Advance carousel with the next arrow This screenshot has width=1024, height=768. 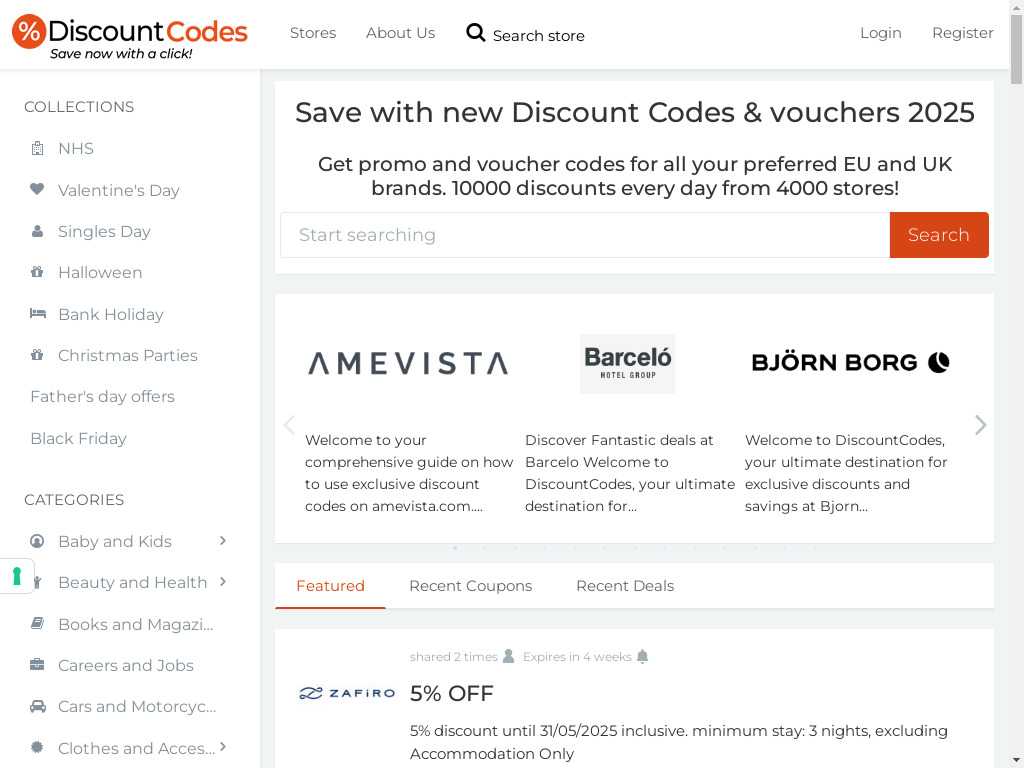[x=980, y=425]
